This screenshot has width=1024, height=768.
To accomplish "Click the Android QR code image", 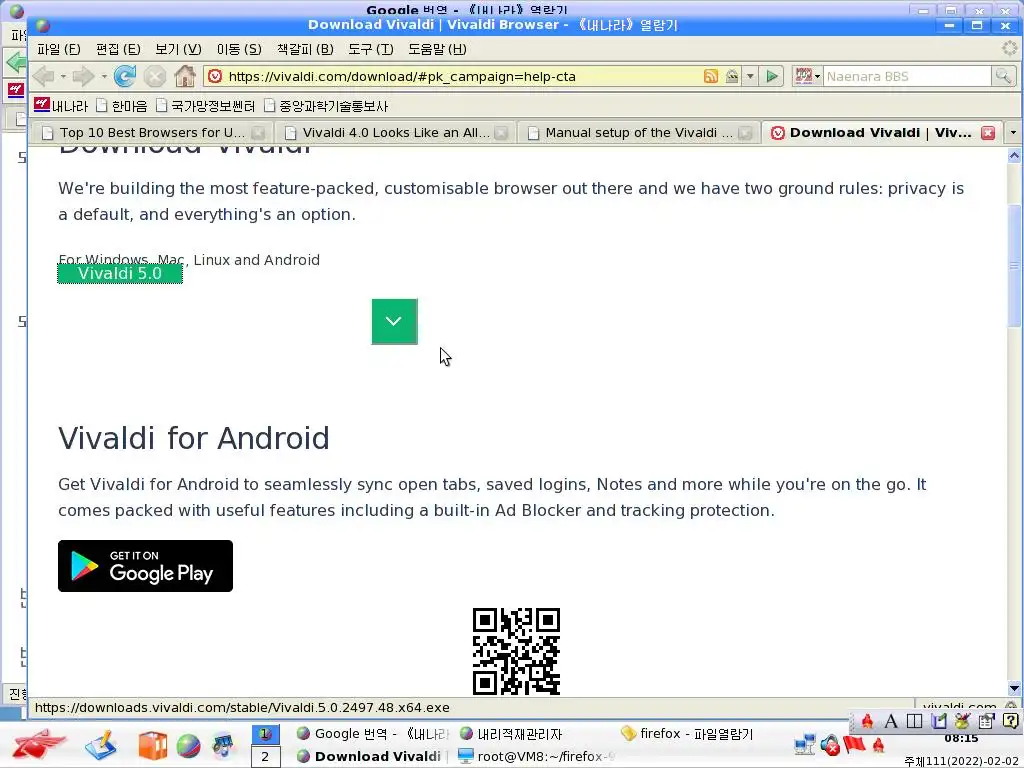I will pos(516,651).
